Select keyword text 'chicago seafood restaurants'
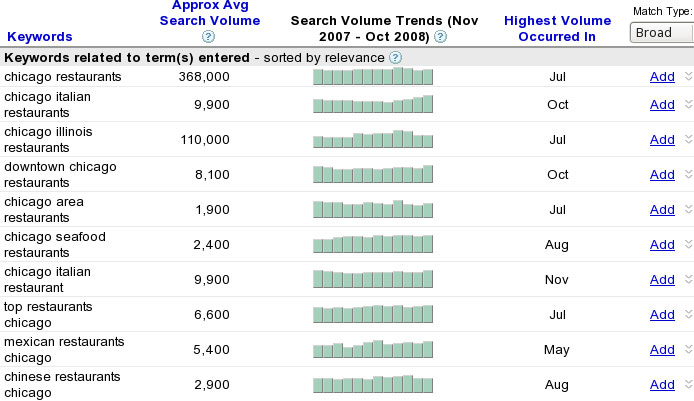Screen dimensions: 694x401 pos(55,244)
